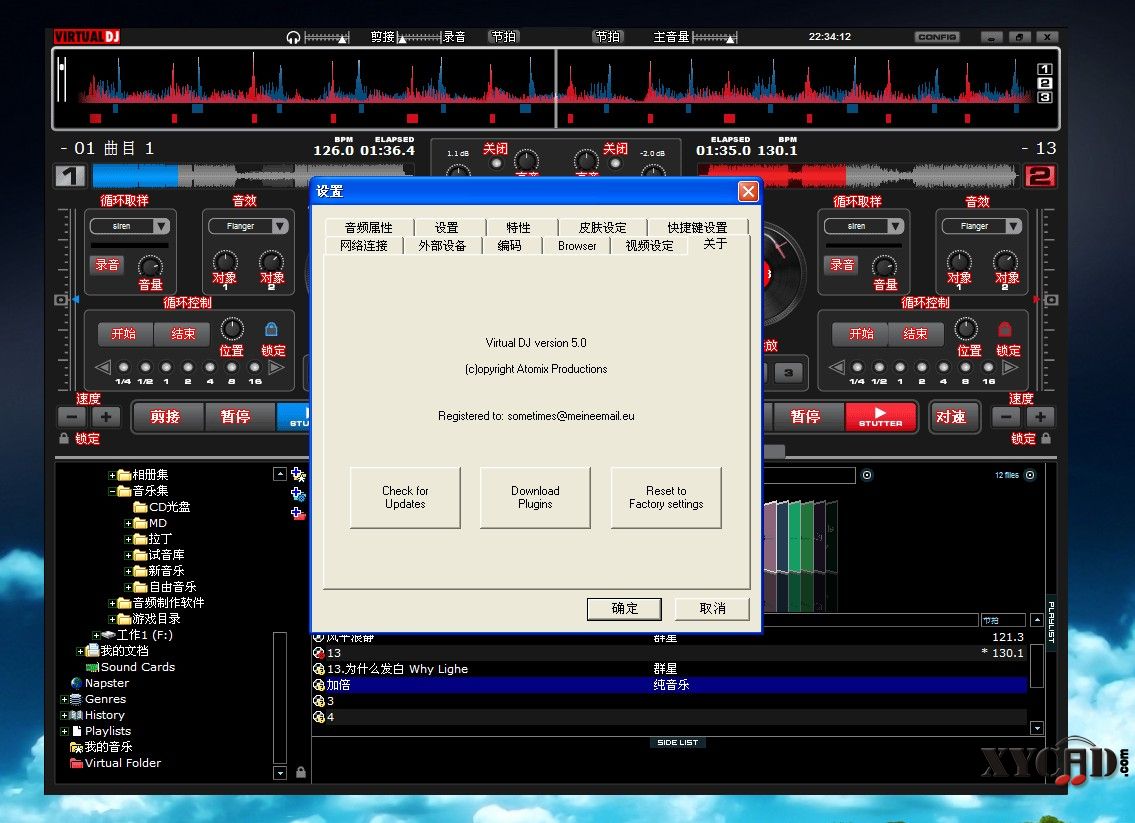This screenshot has height=823, width=1135.
Task: Toggle the right deck speed lock padlock
Action: click(x=1045, y=439)
